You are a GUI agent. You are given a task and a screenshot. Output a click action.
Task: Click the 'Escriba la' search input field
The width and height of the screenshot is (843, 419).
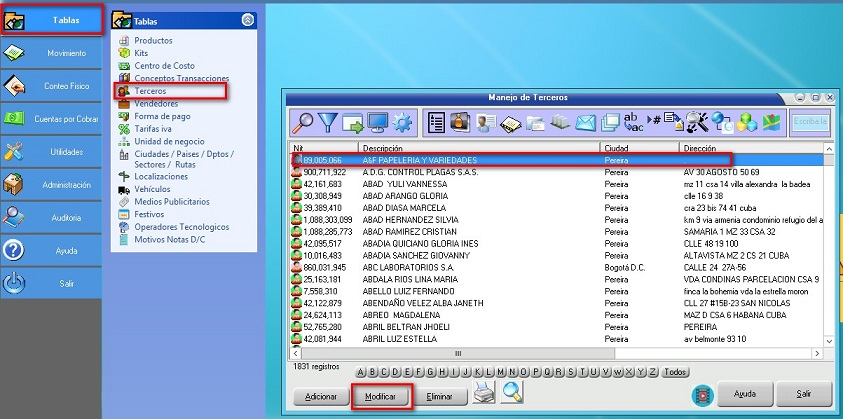click(x=810, y=123)
